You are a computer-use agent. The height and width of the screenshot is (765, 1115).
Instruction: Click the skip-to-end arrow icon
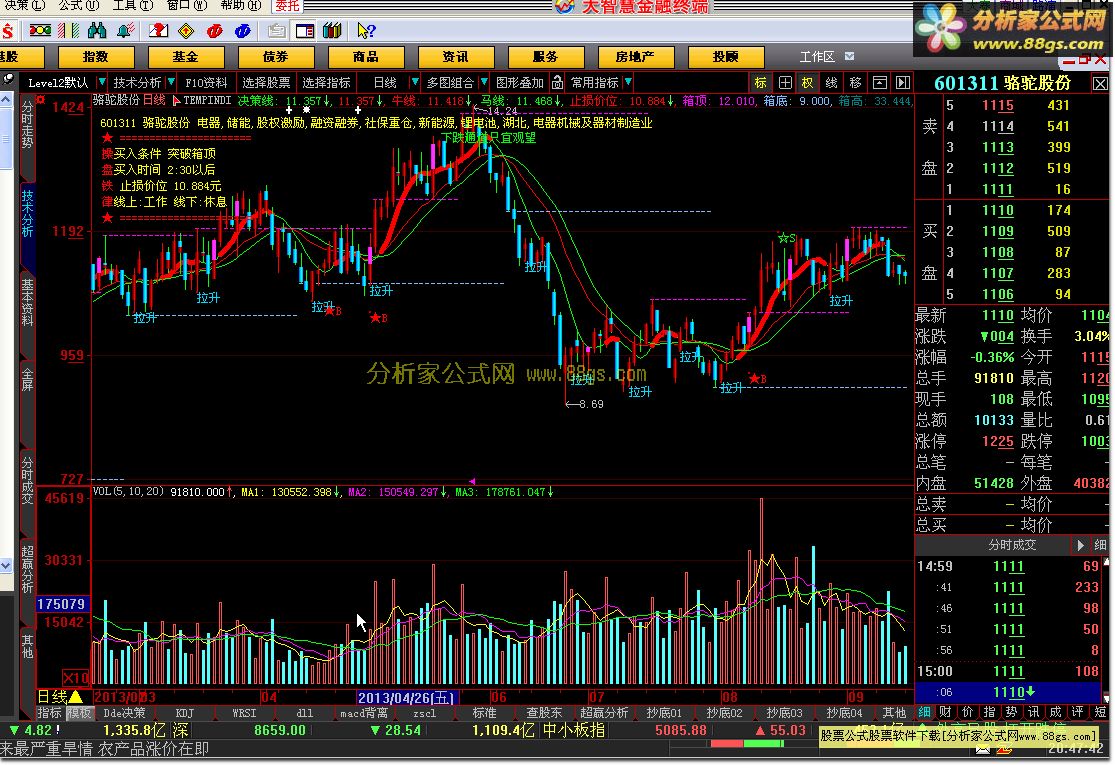point(903,82)
